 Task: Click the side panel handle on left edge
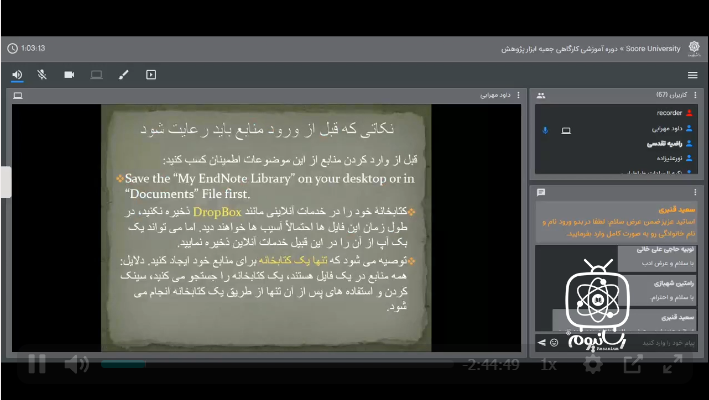6,182
